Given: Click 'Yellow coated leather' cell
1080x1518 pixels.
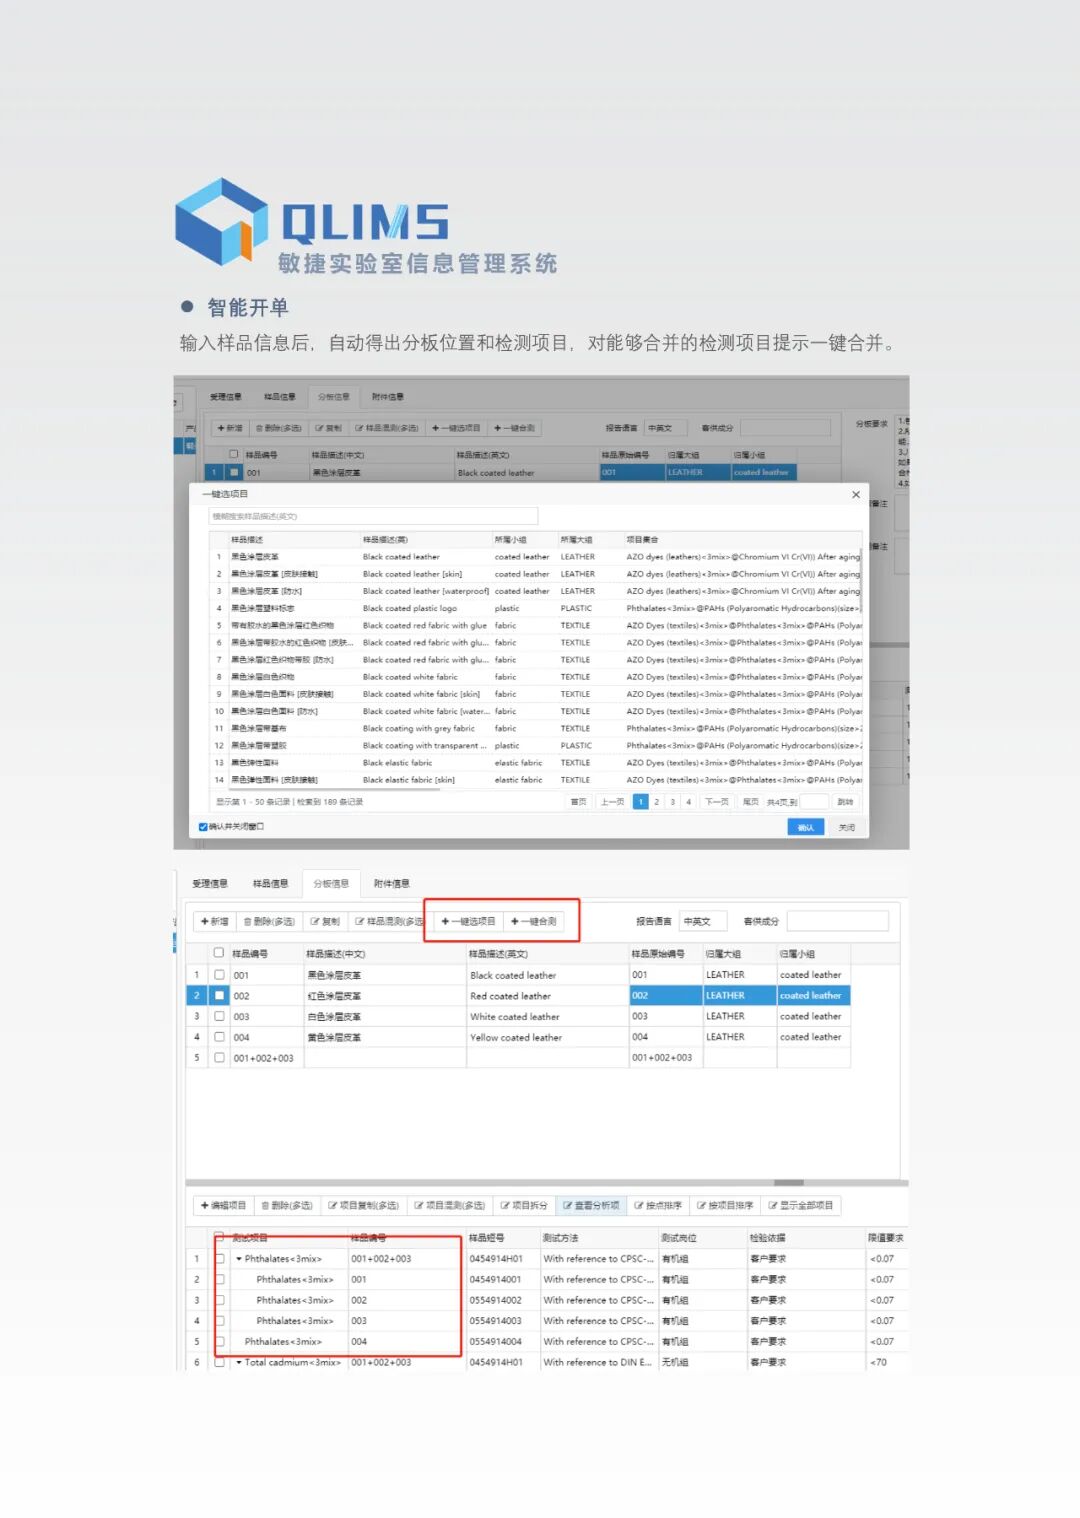Looking at the screenshot, I should [x=548, y=1038].
